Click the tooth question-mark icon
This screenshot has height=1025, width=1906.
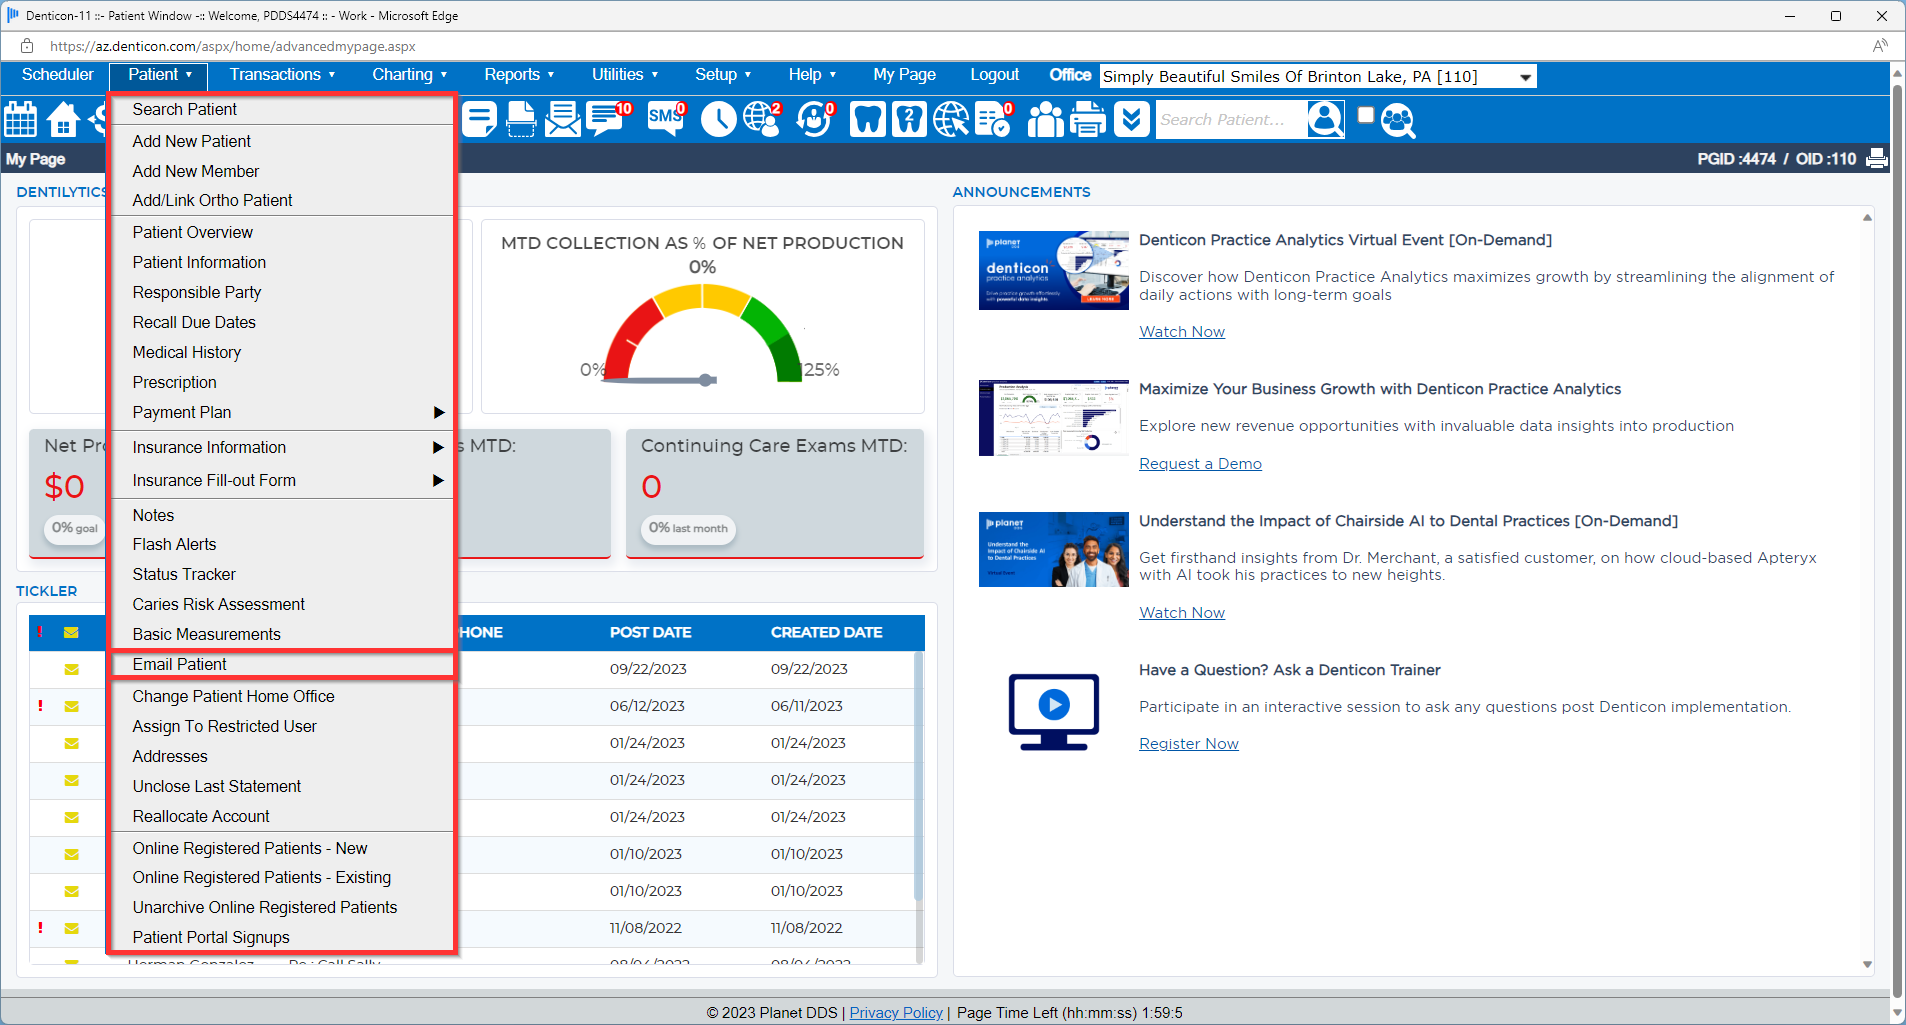(909, 120)
